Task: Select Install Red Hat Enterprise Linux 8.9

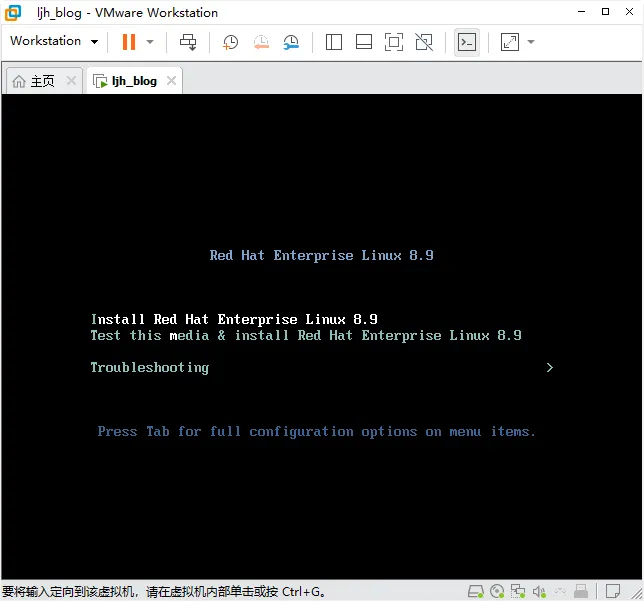Action: point(234,319)
